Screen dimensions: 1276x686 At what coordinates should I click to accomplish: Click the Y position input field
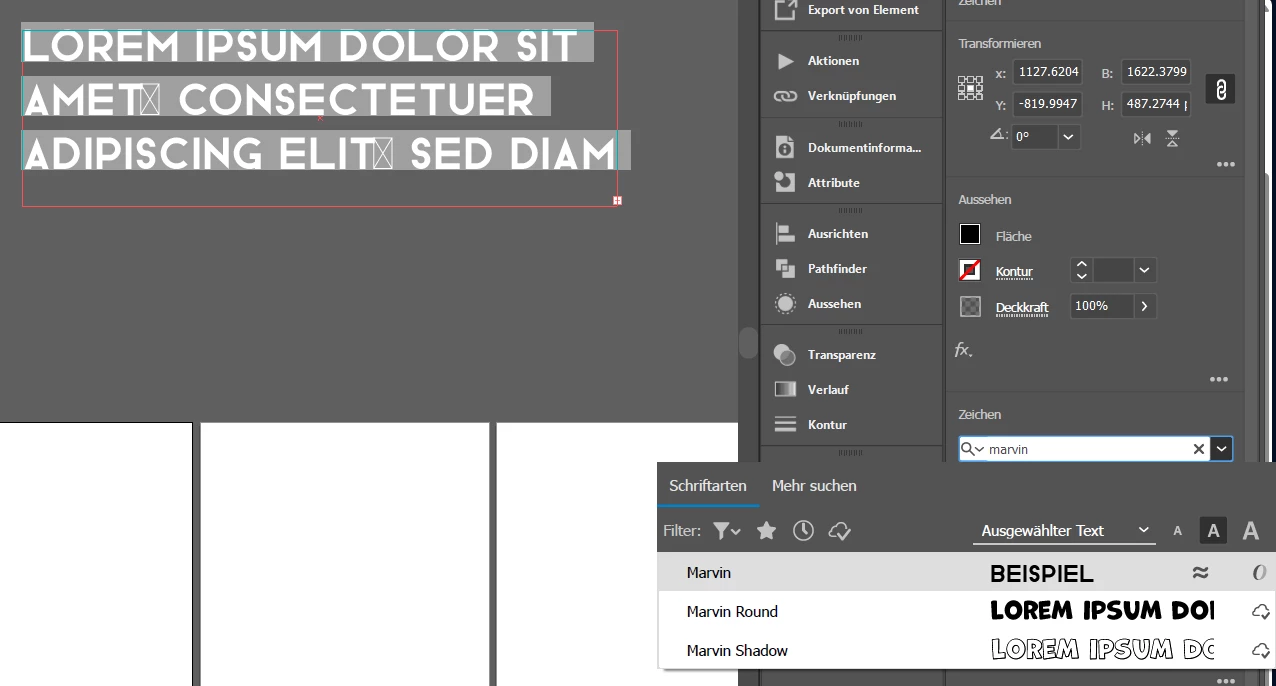[x=1047, y=104]
